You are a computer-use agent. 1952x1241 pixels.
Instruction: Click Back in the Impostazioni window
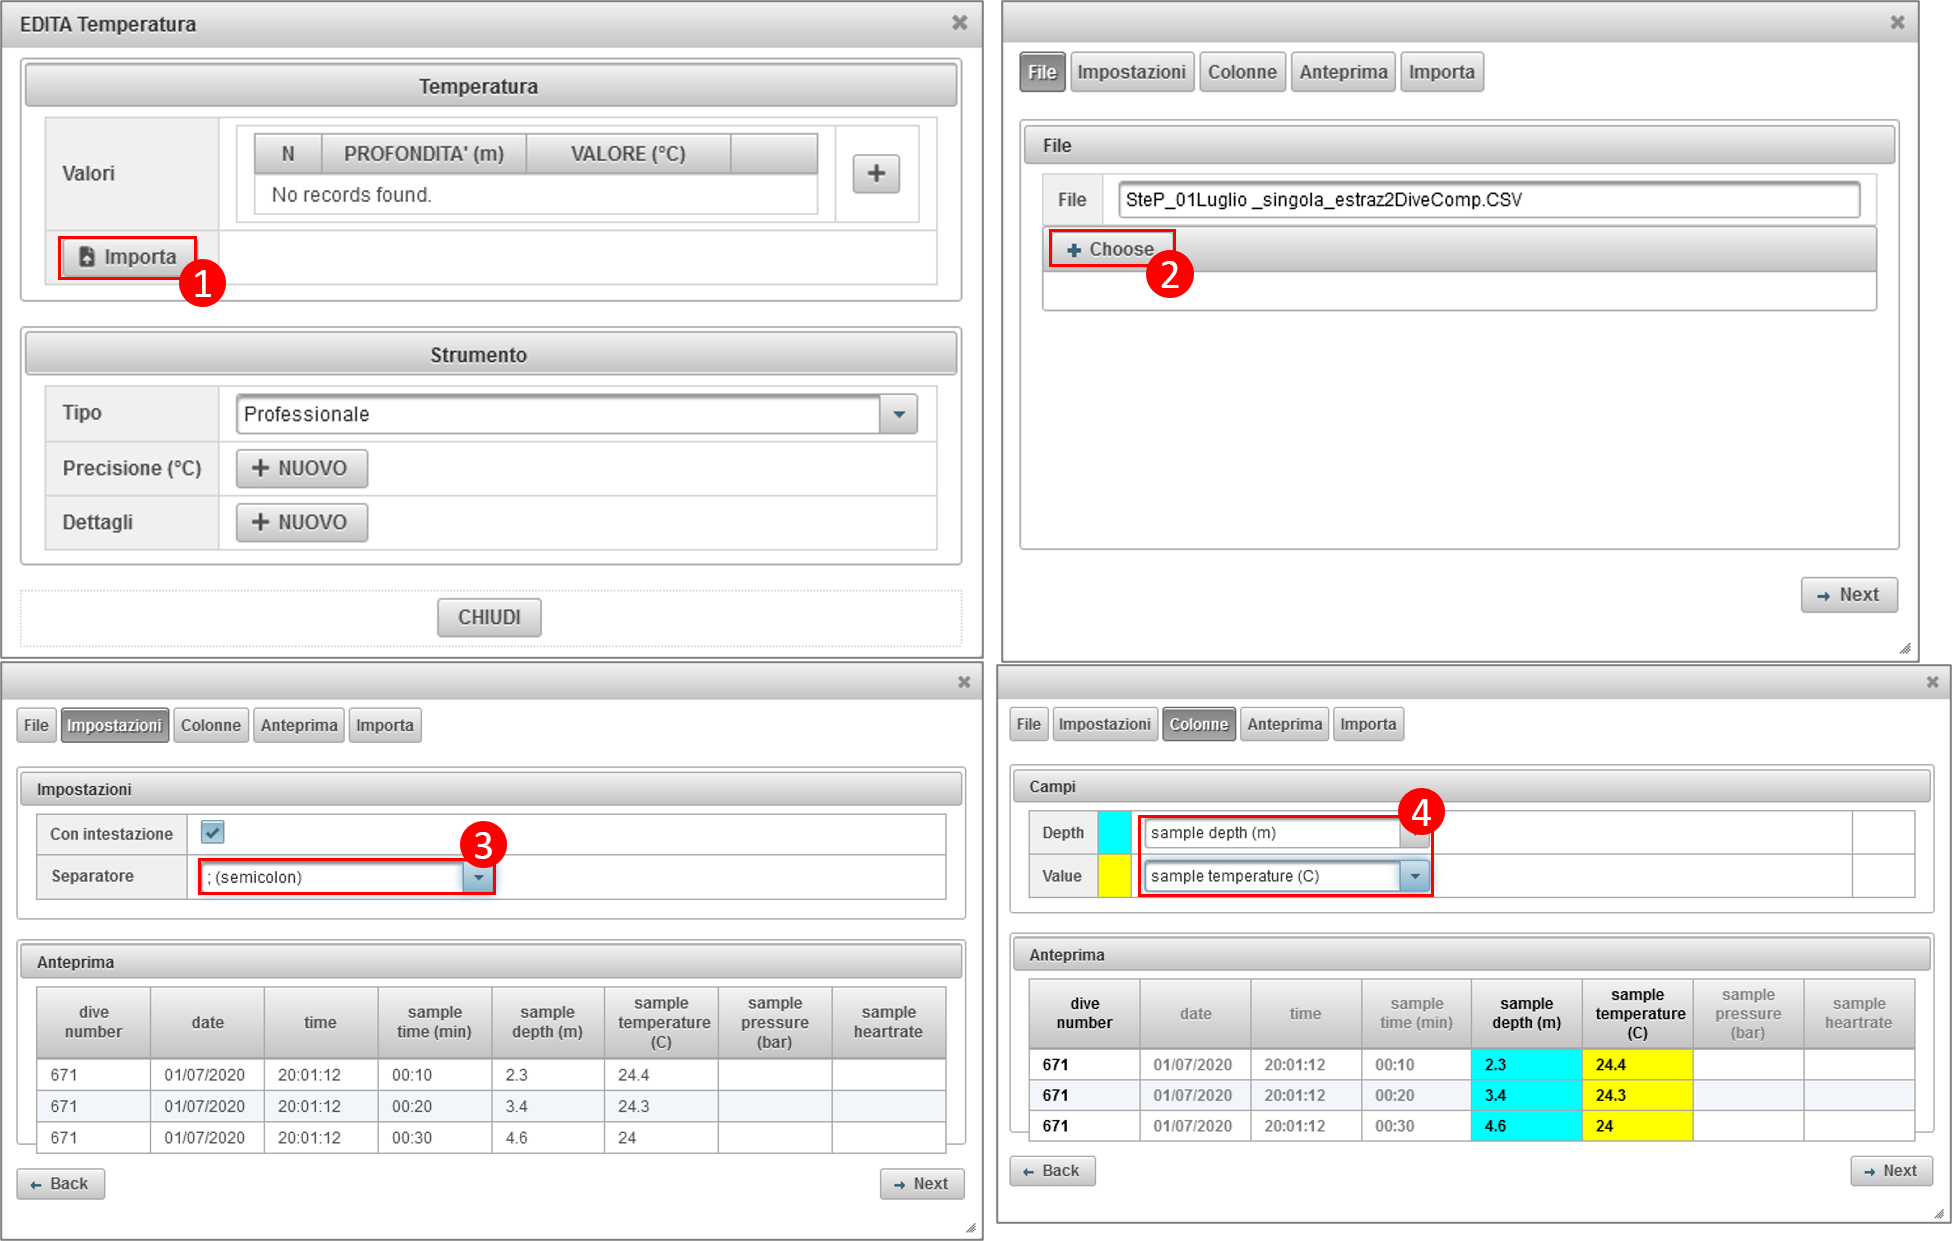coord(60,1184)
